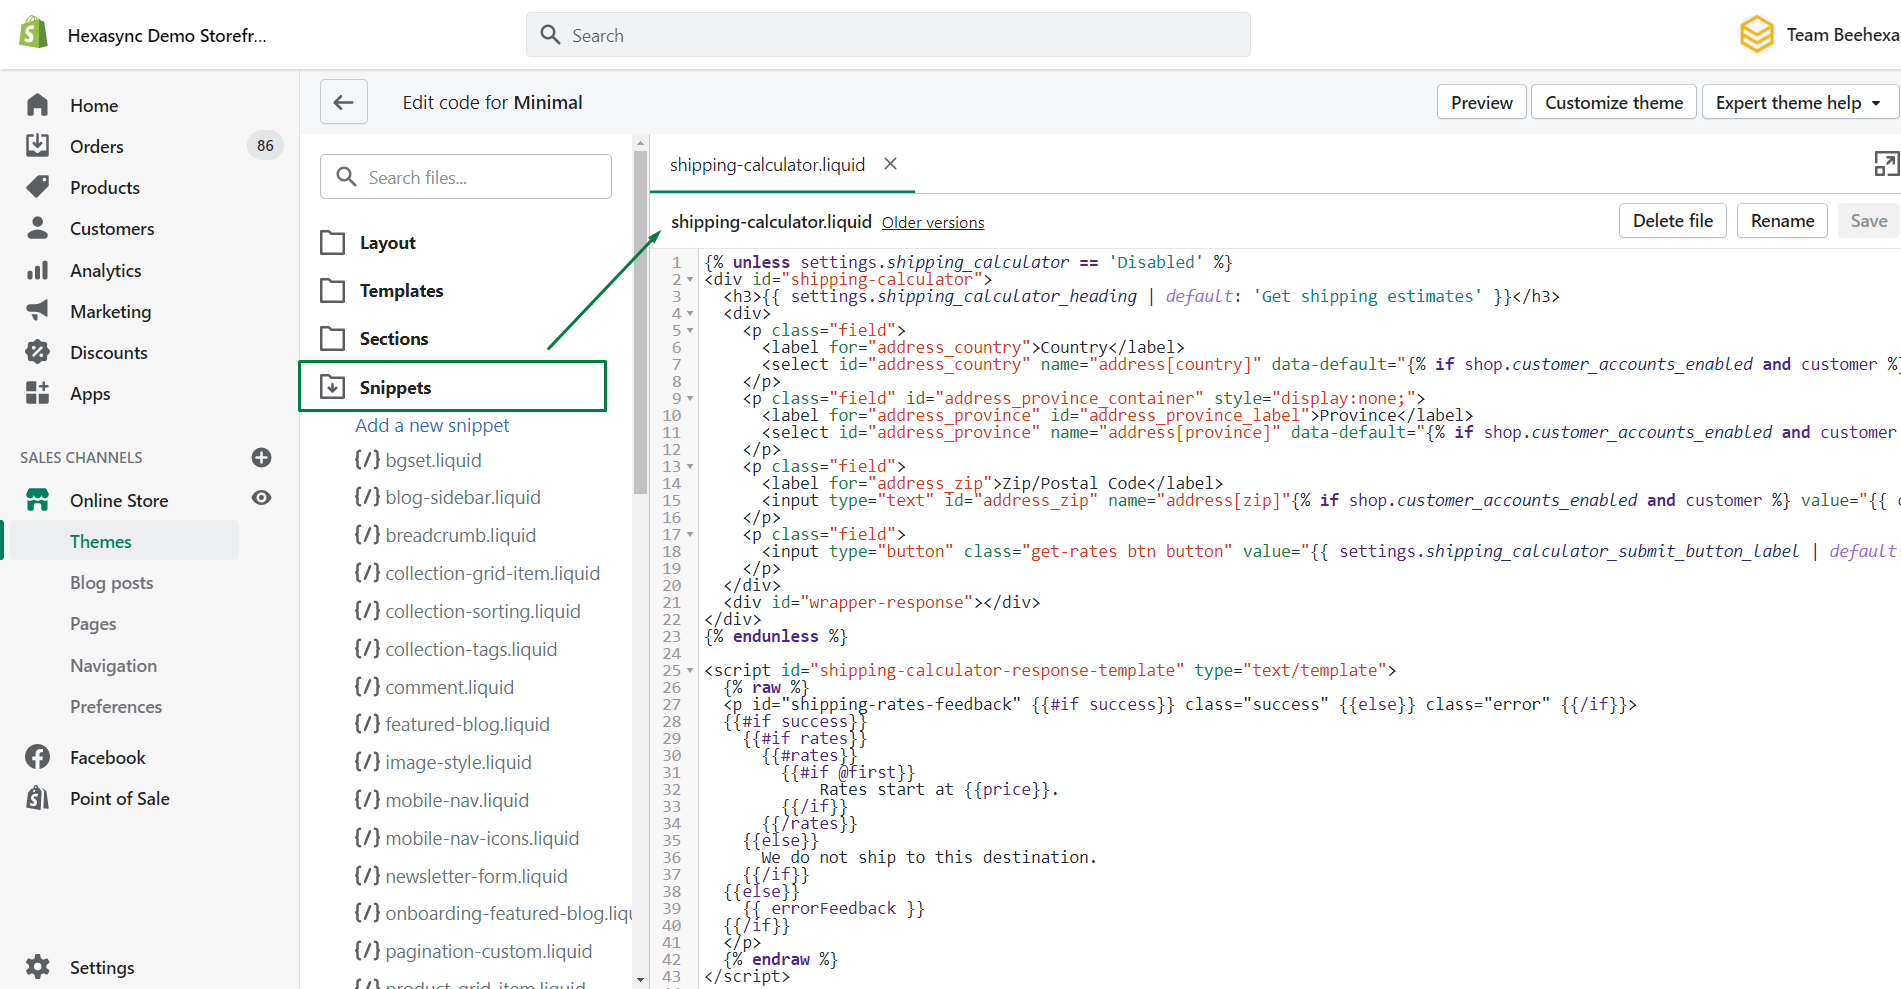Open Themes in the sidebar
Screen dimensions: 1901x989
point(101,541)
